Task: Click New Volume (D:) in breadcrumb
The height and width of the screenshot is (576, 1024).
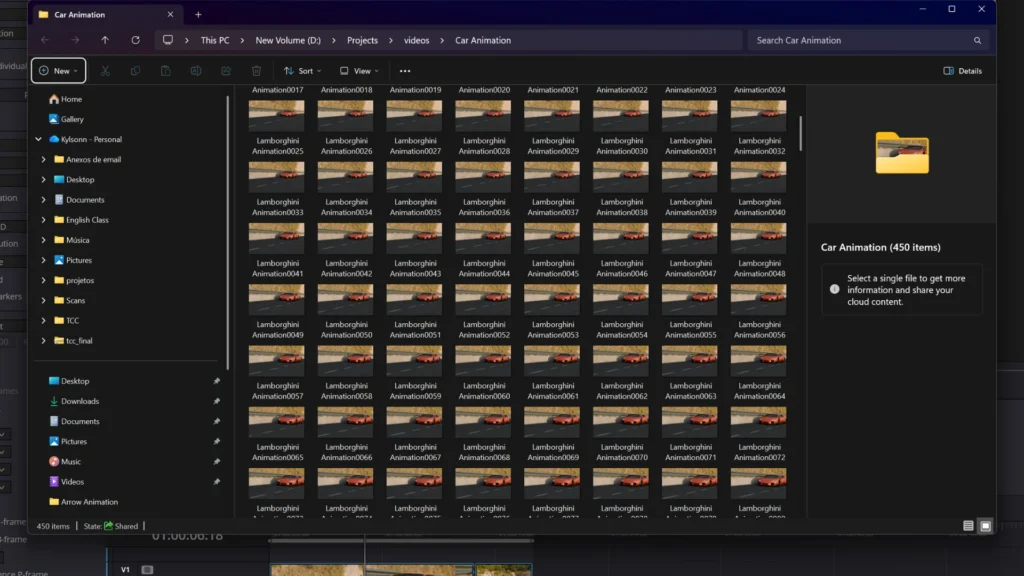Action: pos(288,40)
